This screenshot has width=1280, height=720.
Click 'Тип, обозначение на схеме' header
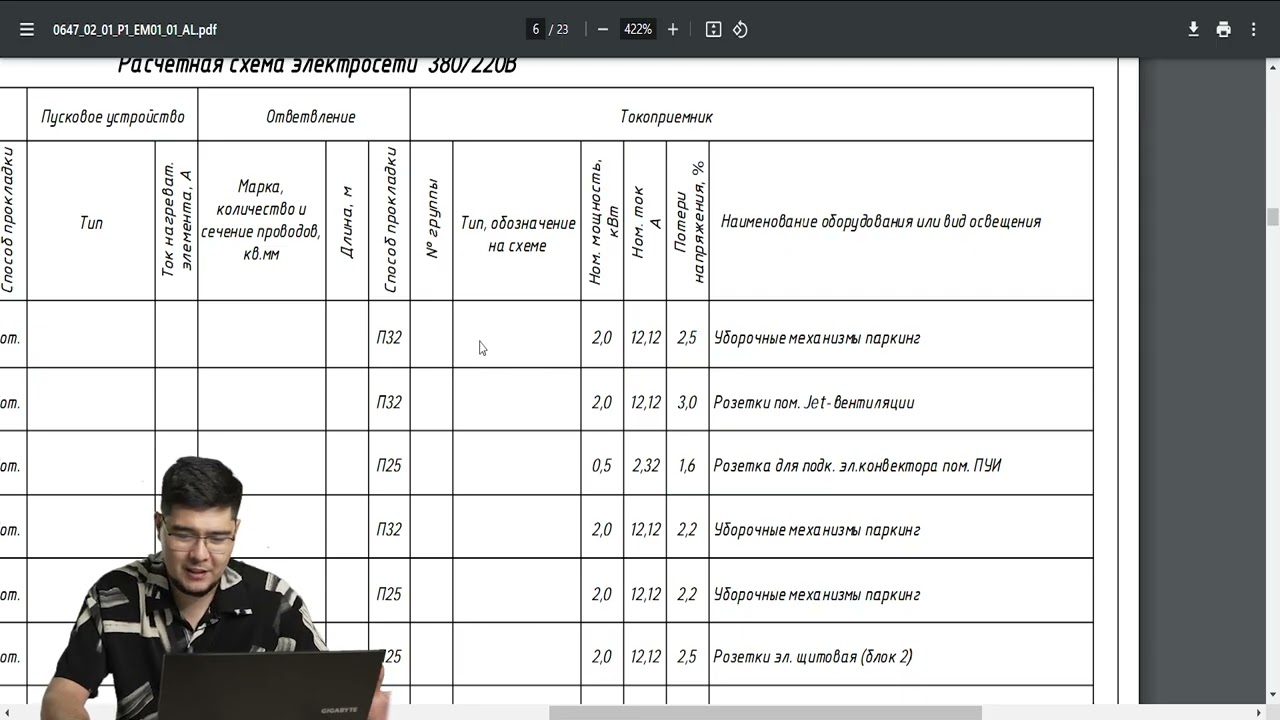[517, 234]
